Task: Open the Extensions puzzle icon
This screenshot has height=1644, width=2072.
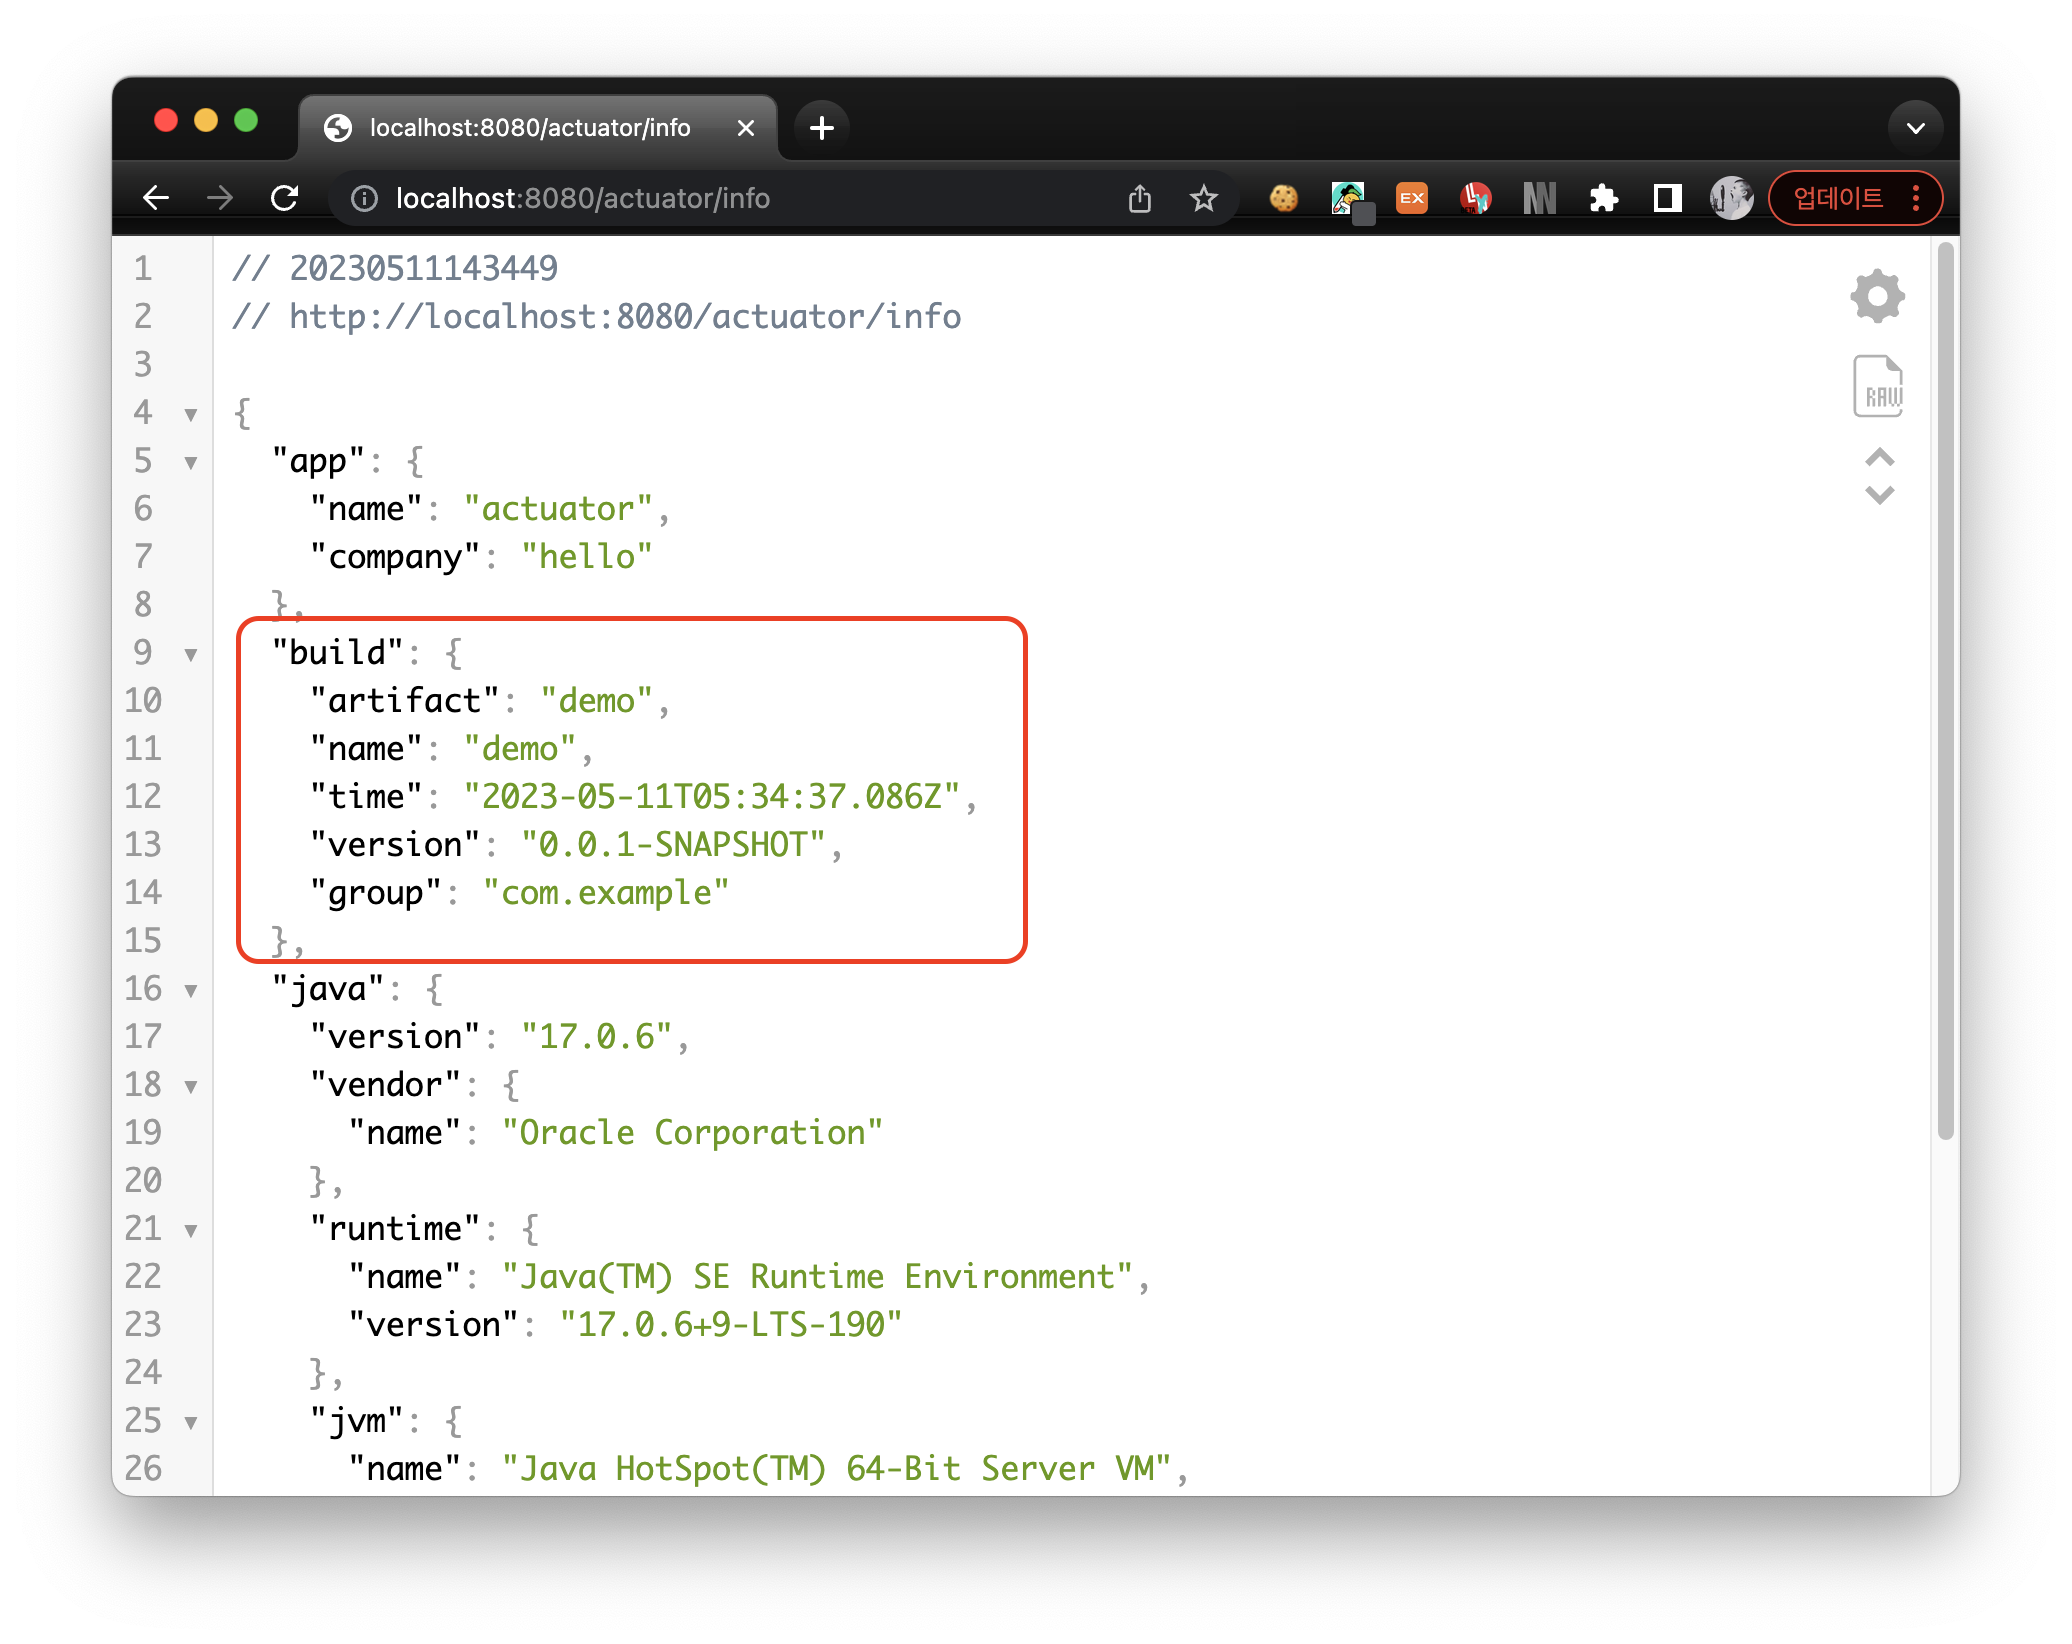Action: pos(1603,198)
